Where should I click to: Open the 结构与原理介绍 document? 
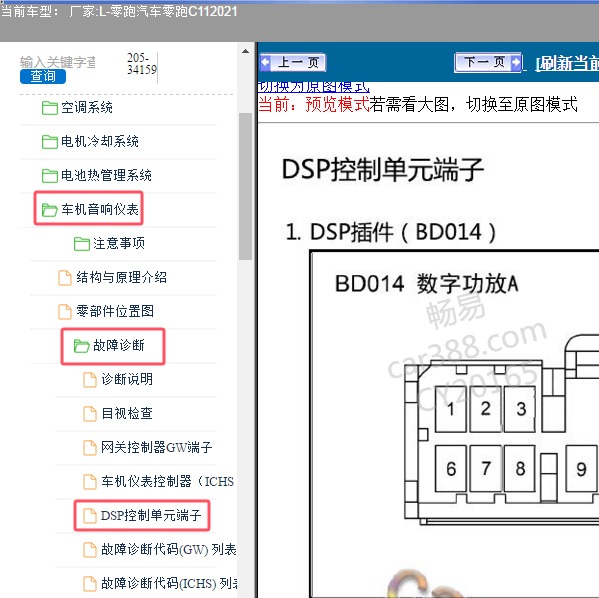click(x=121, y=277)
